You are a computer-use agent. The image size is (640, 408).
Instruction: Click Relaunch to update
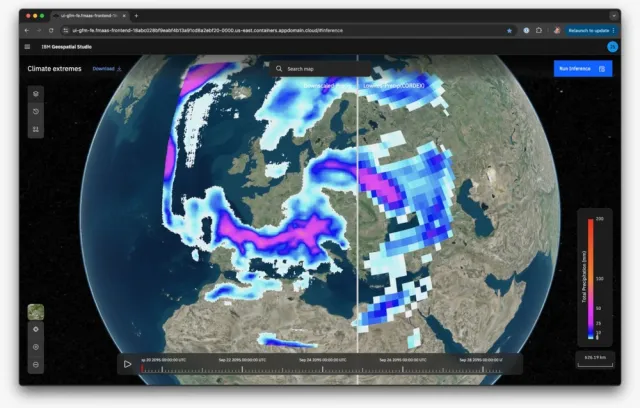pyautogui.click(x=589, y=31)
